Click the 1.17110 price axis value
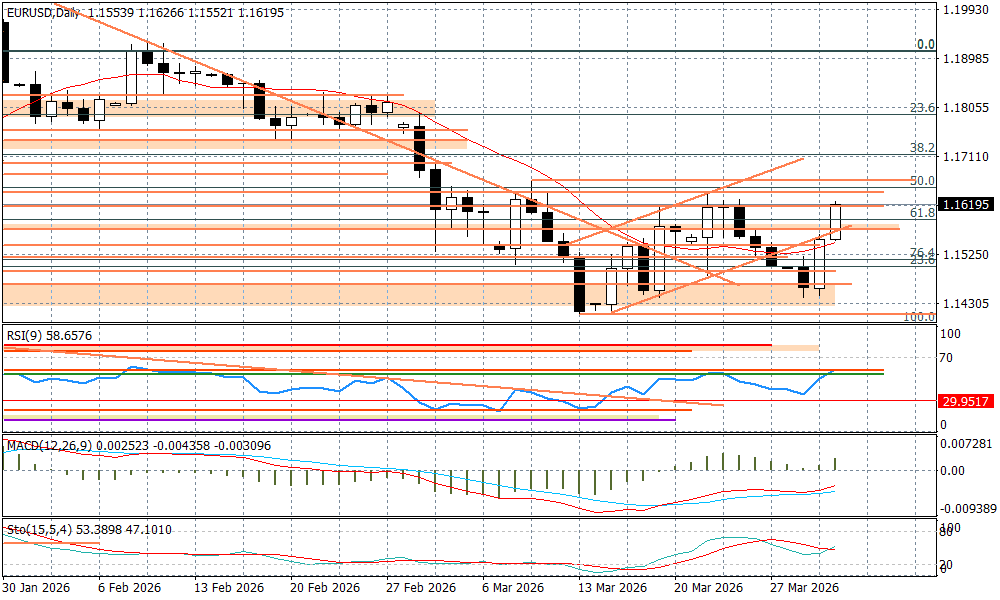Viewport: 1000px width, 600px height. pos(966,157)
